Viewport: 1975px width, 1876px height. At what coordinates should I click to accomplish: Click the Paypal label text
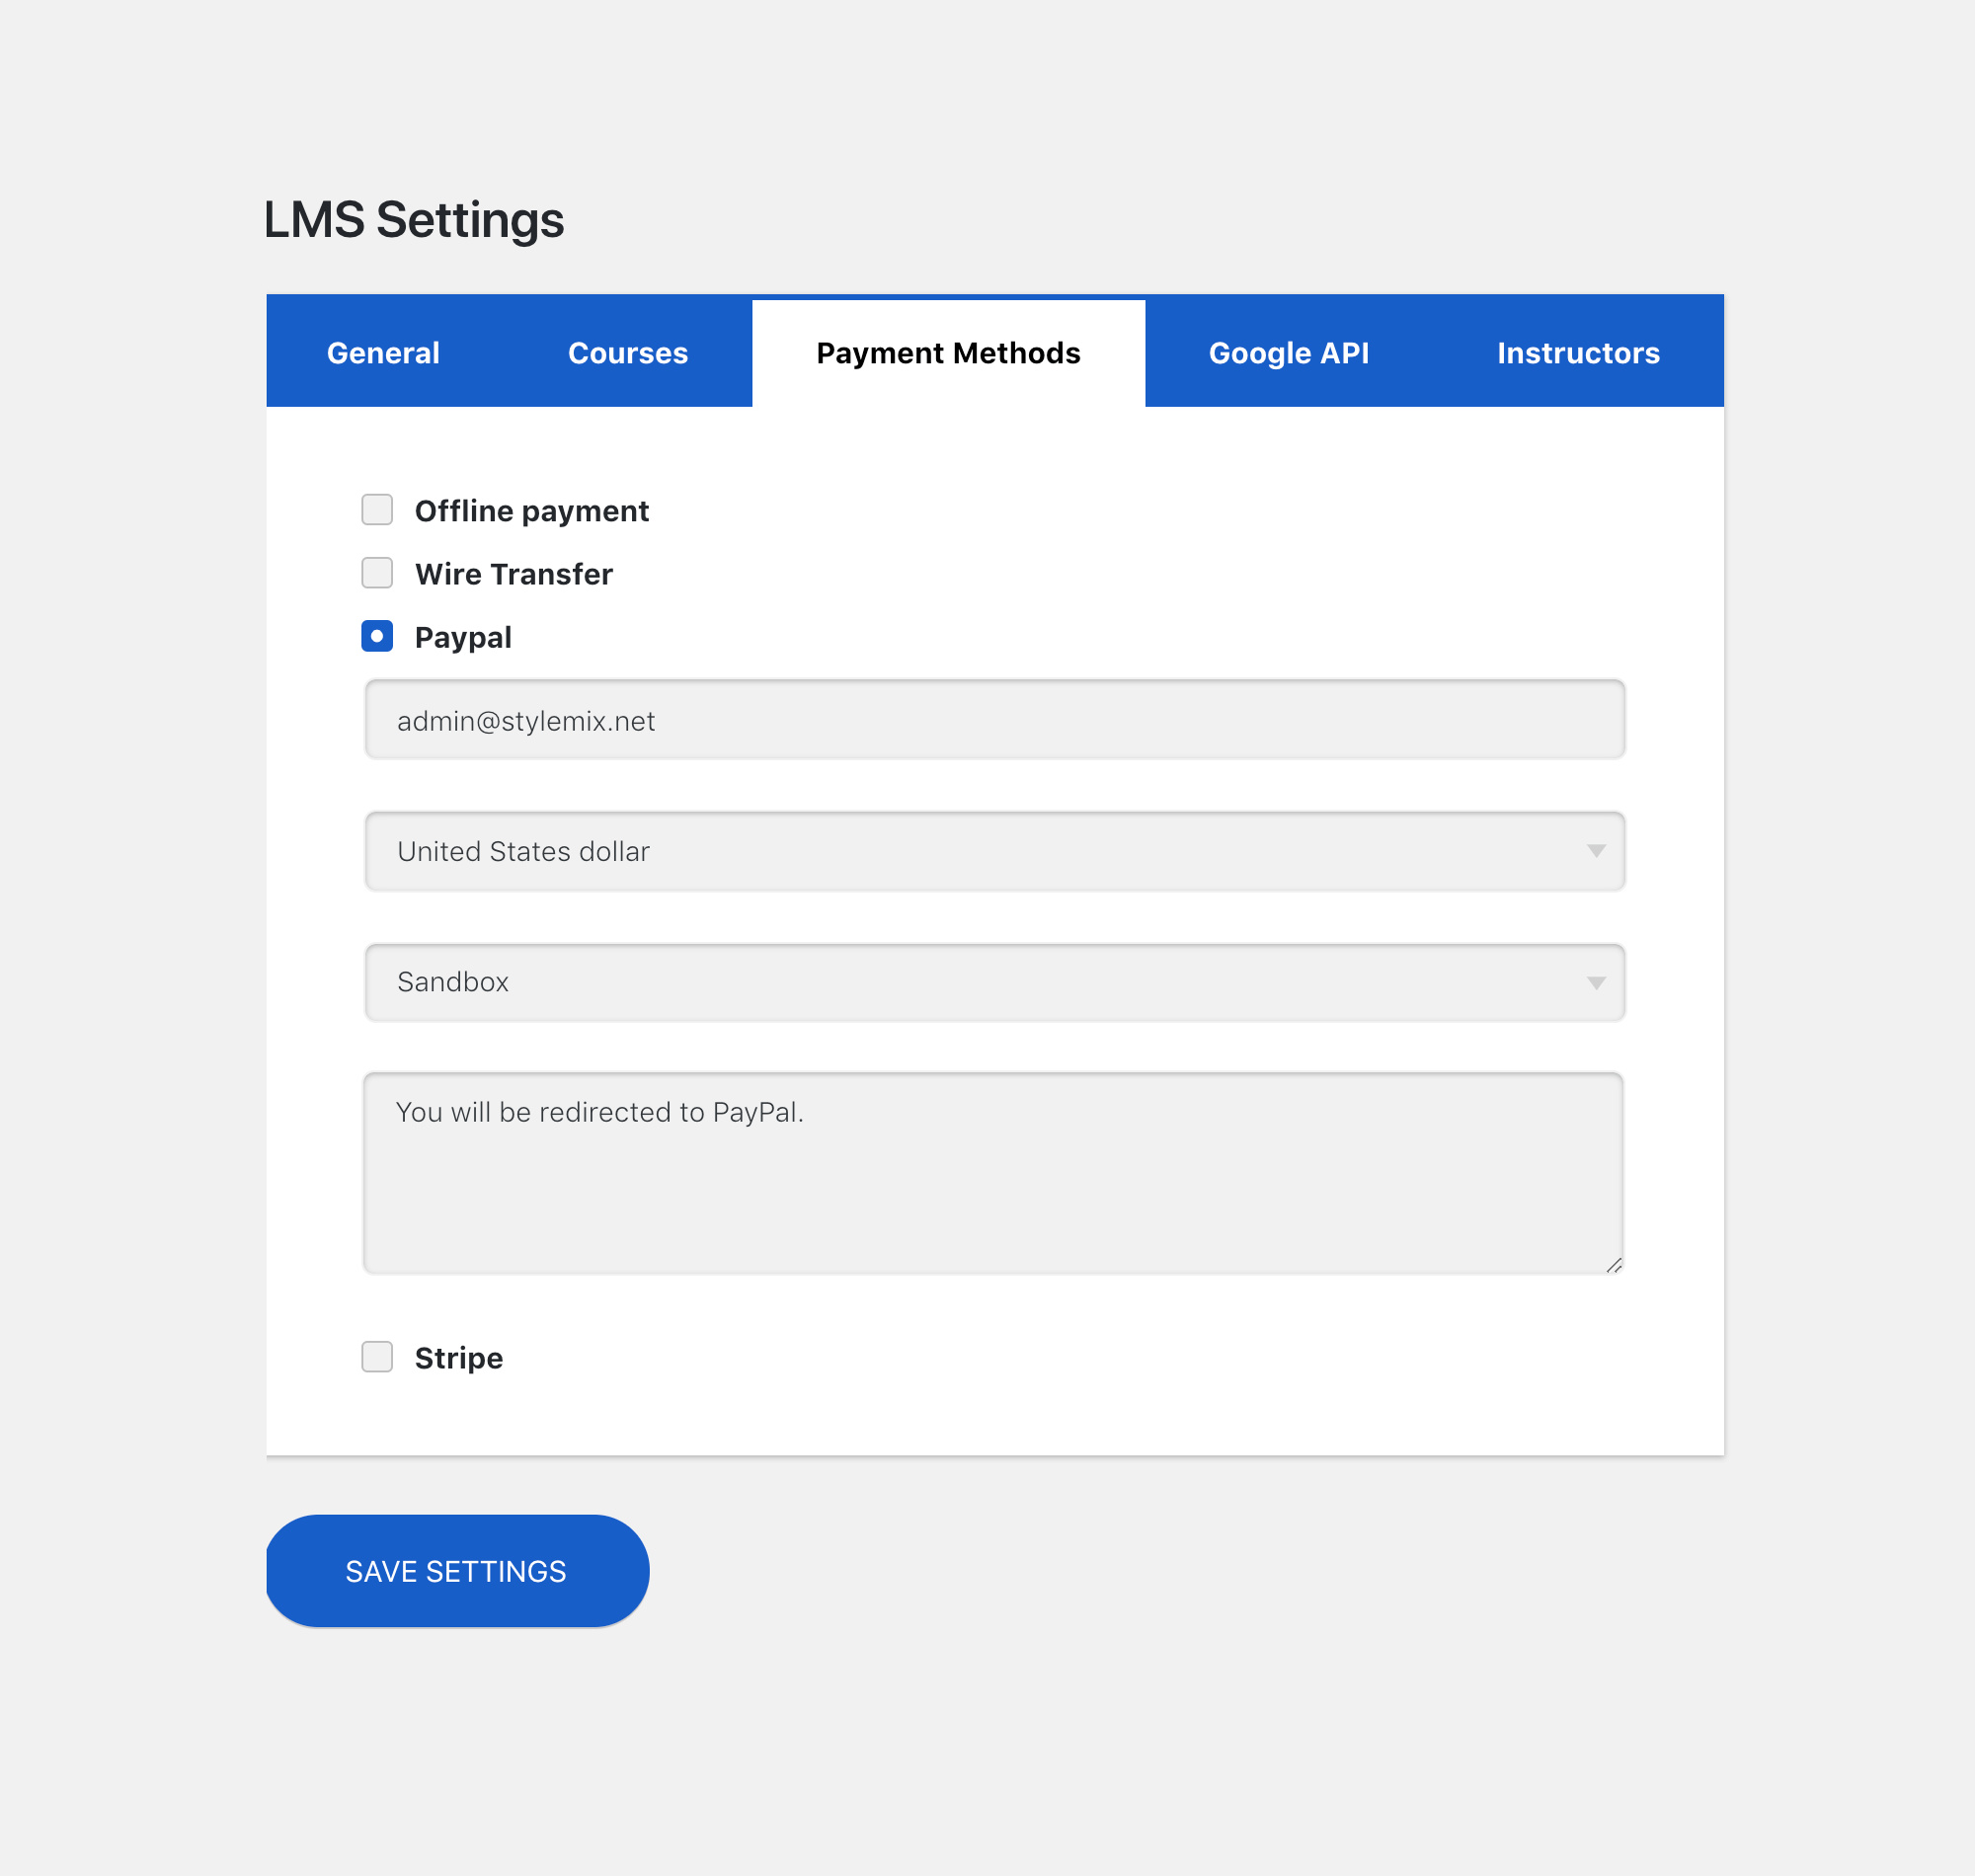click(x=463, y=637)
